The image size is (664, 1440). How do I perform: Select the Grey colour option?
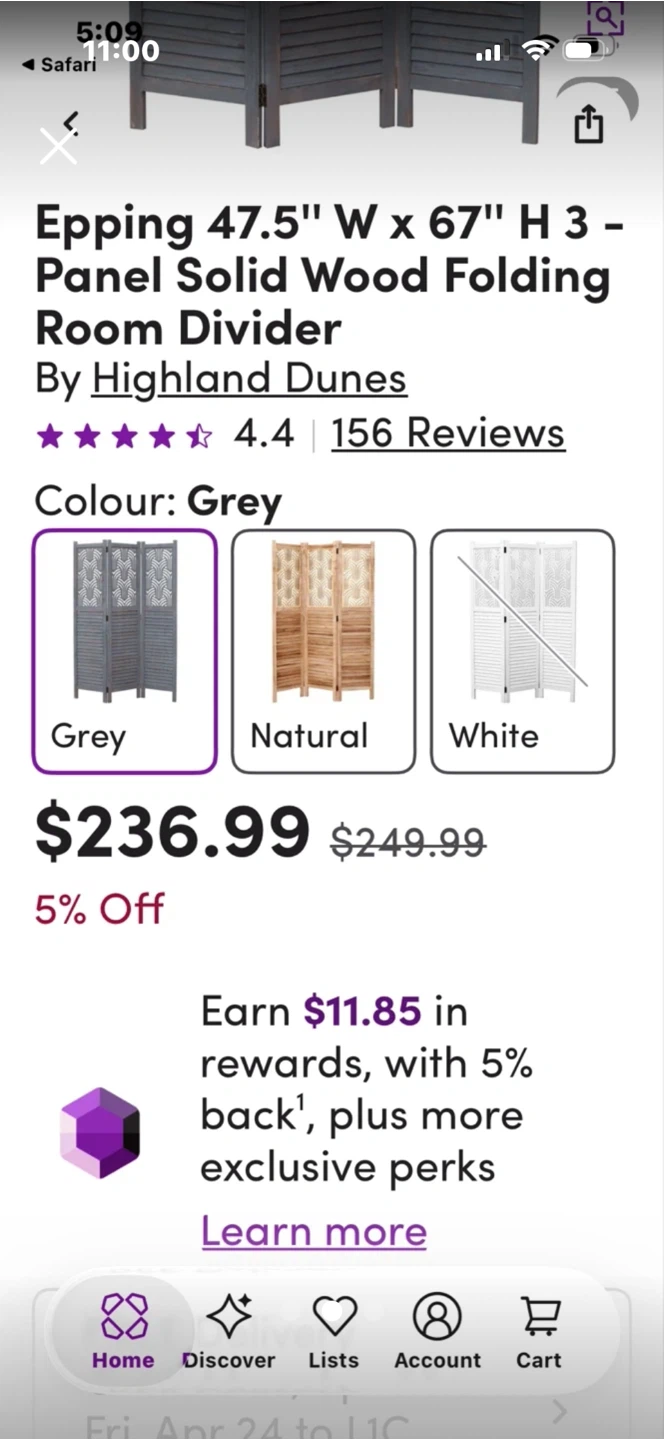click(125, 651)
